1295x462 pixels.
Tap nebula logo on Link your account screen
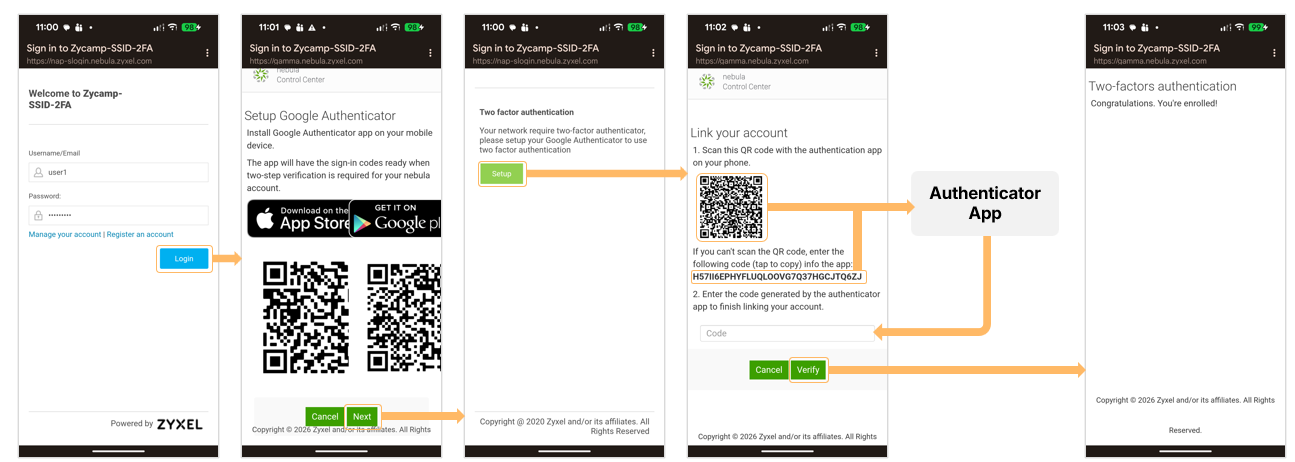point(707,82)
